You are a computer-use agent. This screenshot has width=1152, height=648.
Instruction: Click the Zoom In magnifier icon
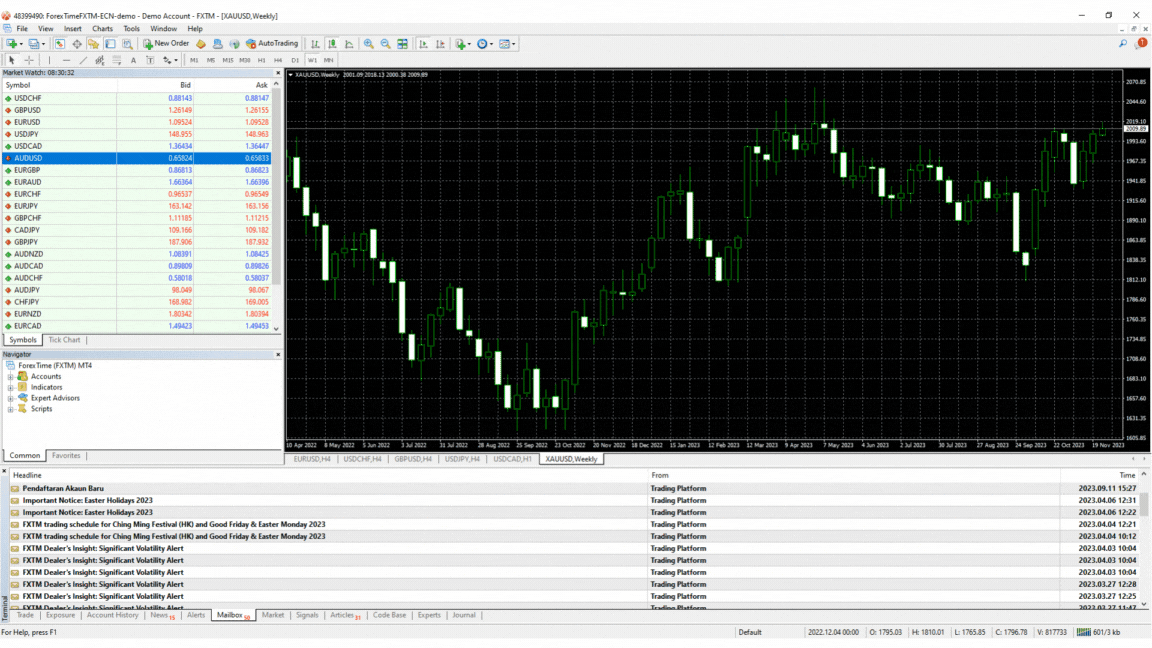369,44
